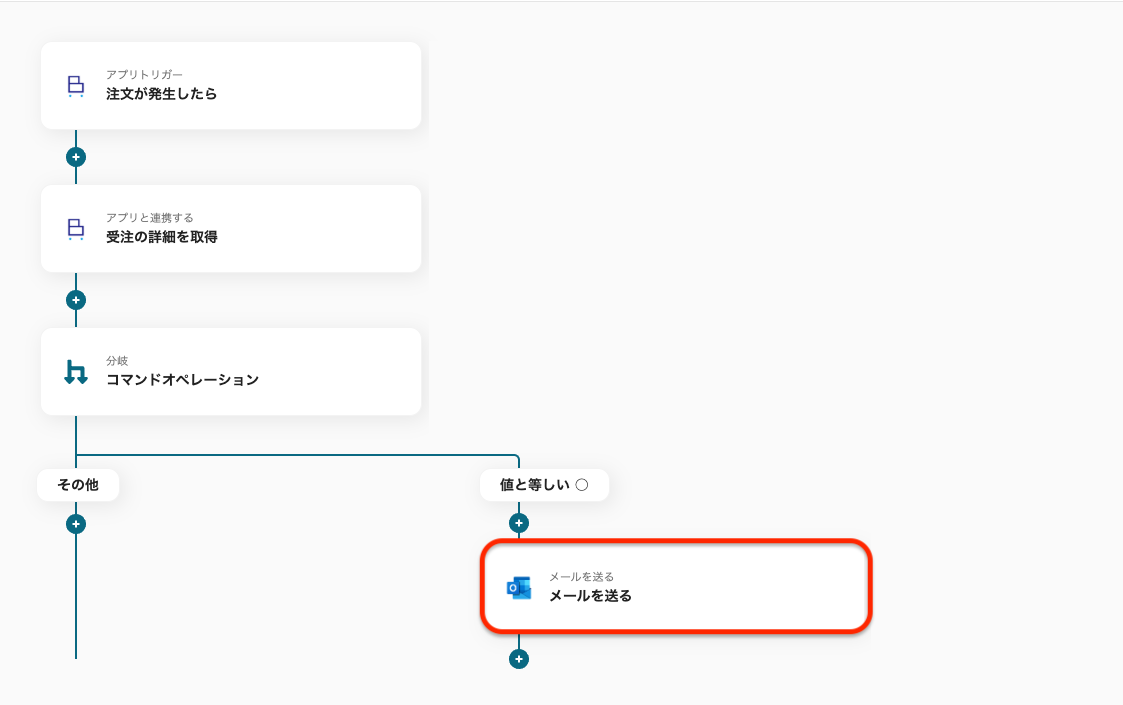The image size is (1123, 705).
Task: Add a step below the 注文が発生したら trigger
Action: 76,157
